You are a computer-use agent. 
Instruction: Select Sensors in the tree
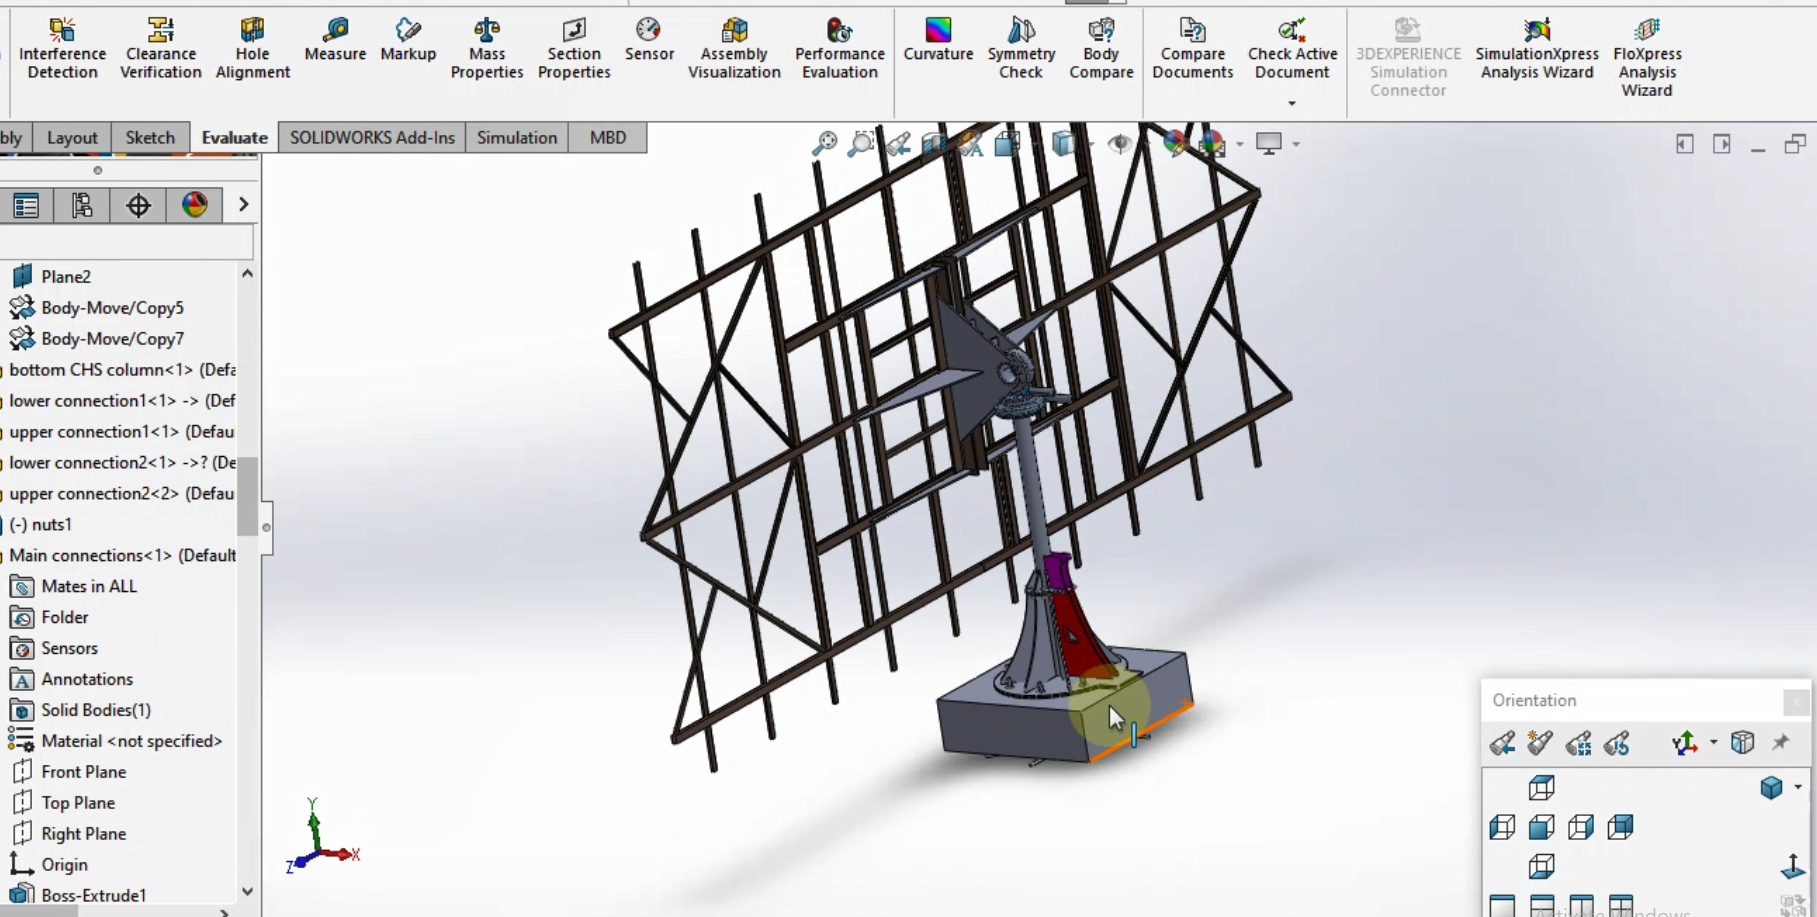tap(69, 648)
